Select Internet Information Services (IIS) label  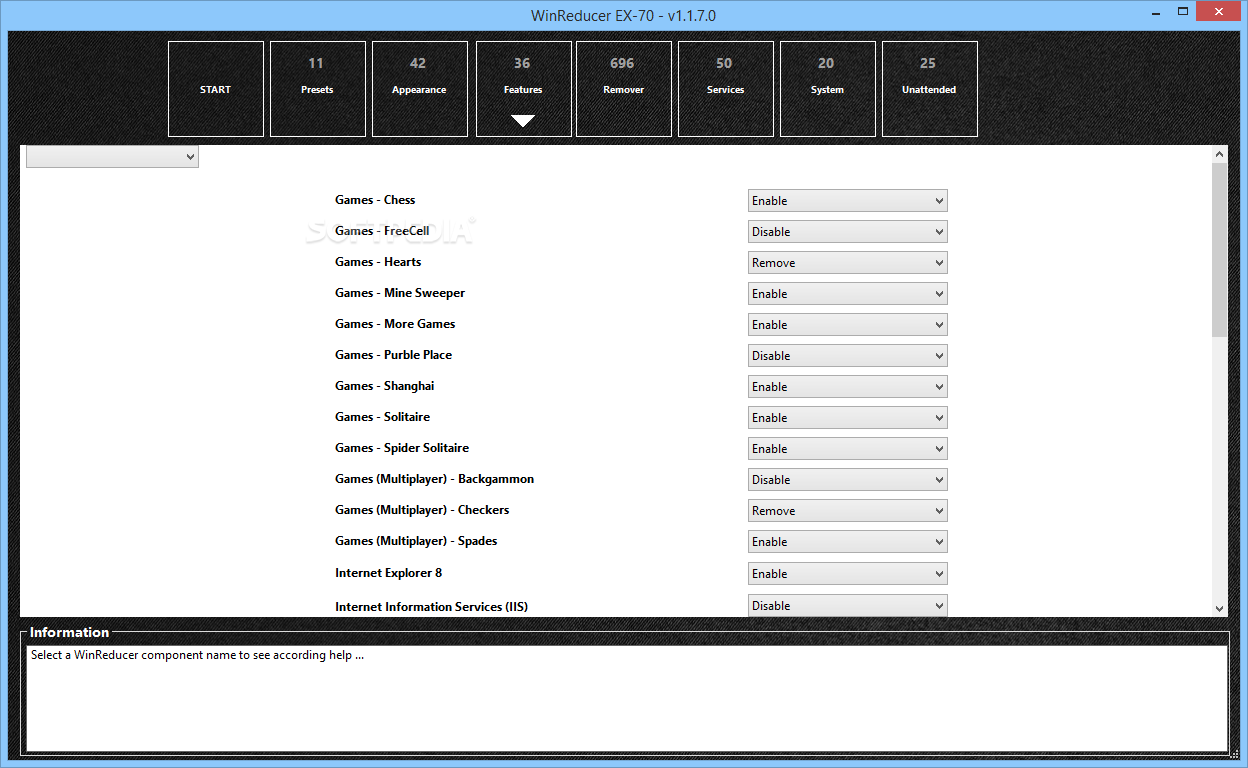pyautogui.click(x=432, y=607)
